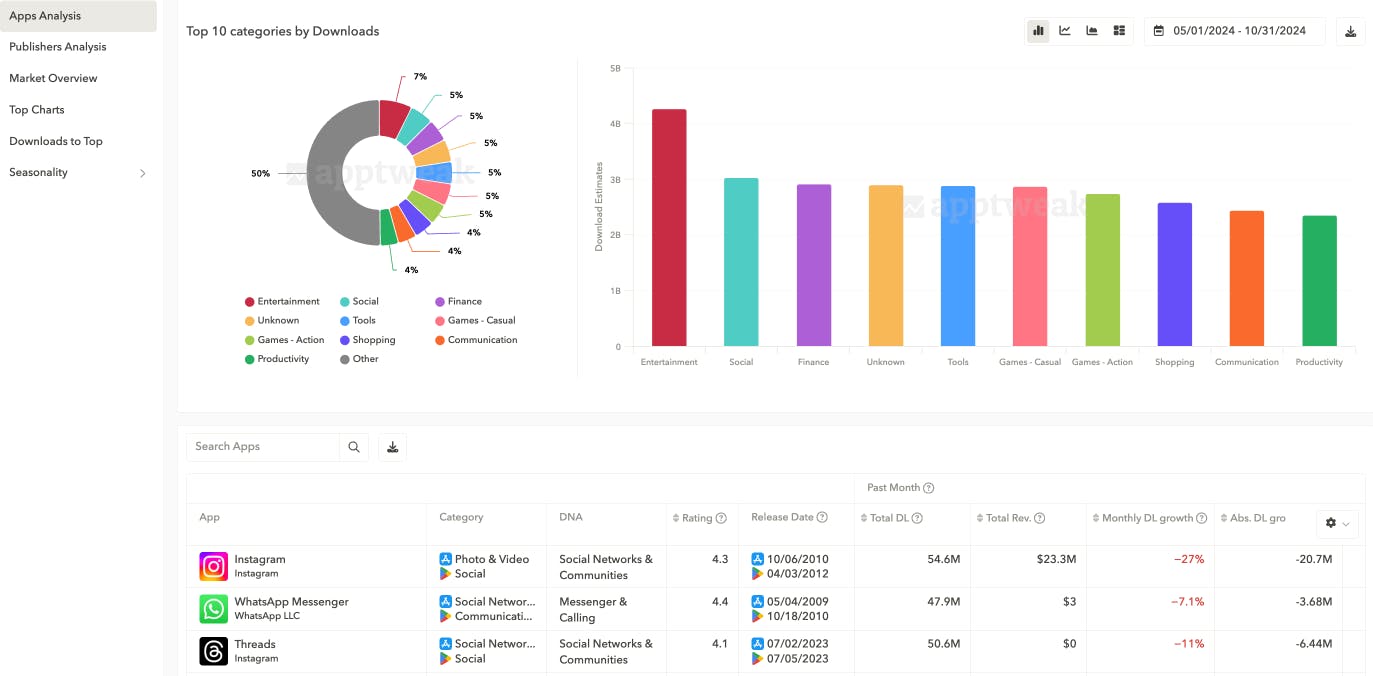1373x676 pixels.
Task: Toggle Games - Casual legend item
Action: coord(475,320)
